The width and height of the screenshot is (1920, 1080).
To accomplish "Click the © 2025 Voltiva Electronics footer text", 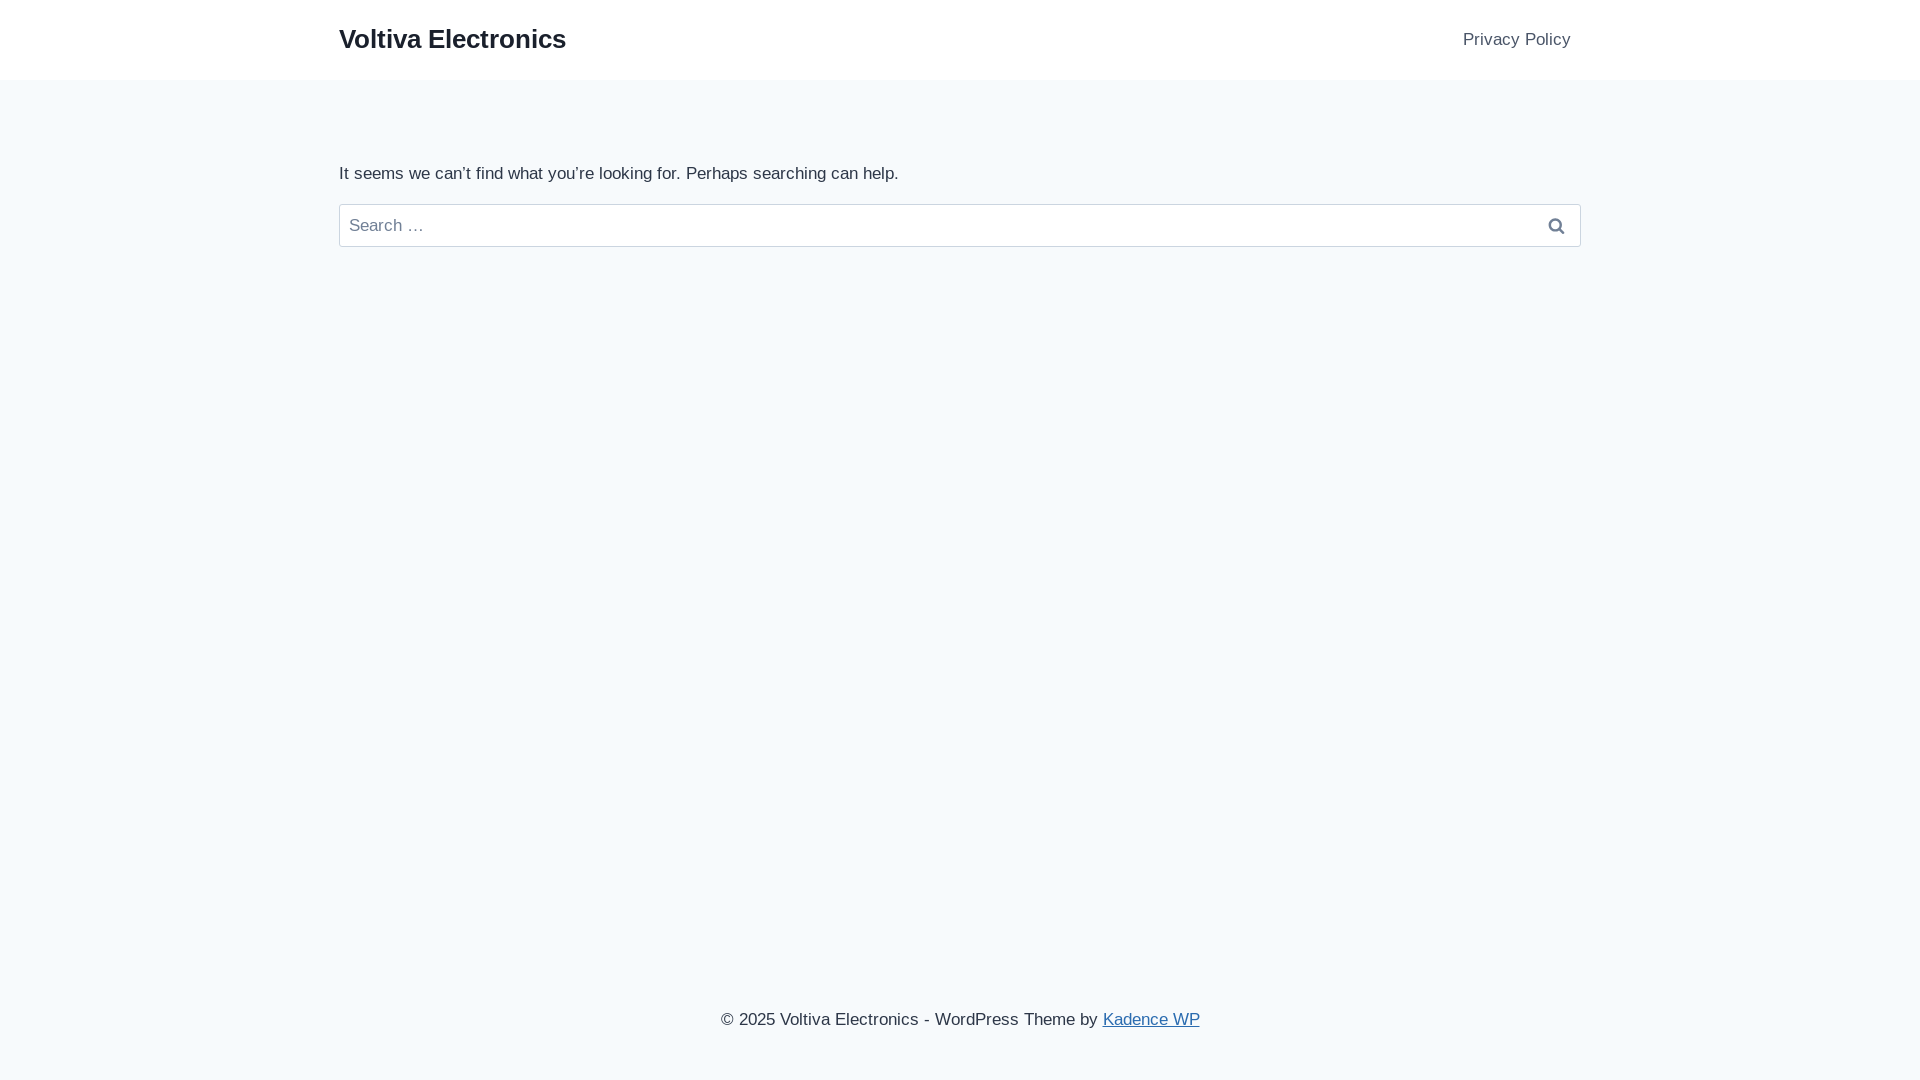I will click(x=819, y=1019).
